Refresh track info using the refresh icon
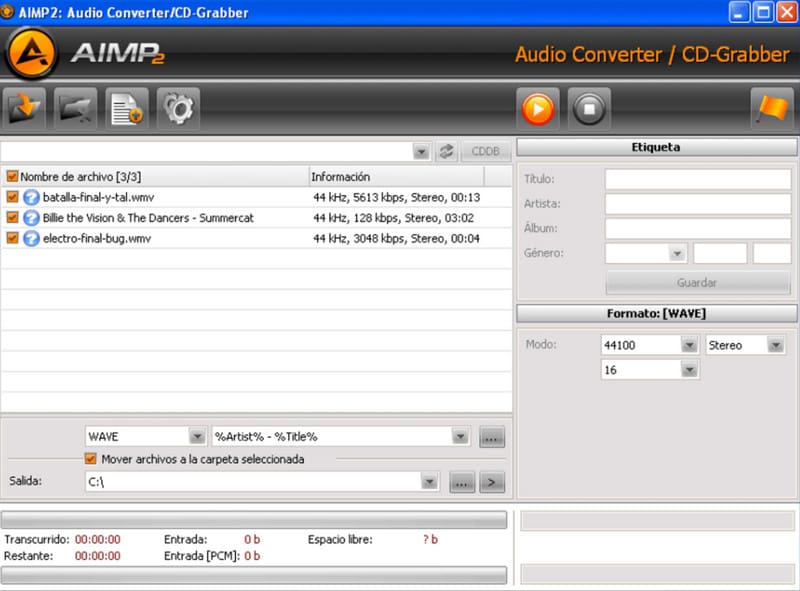This screenshot has height=591, width=800. pyautogui.click(x=448, y=151)
